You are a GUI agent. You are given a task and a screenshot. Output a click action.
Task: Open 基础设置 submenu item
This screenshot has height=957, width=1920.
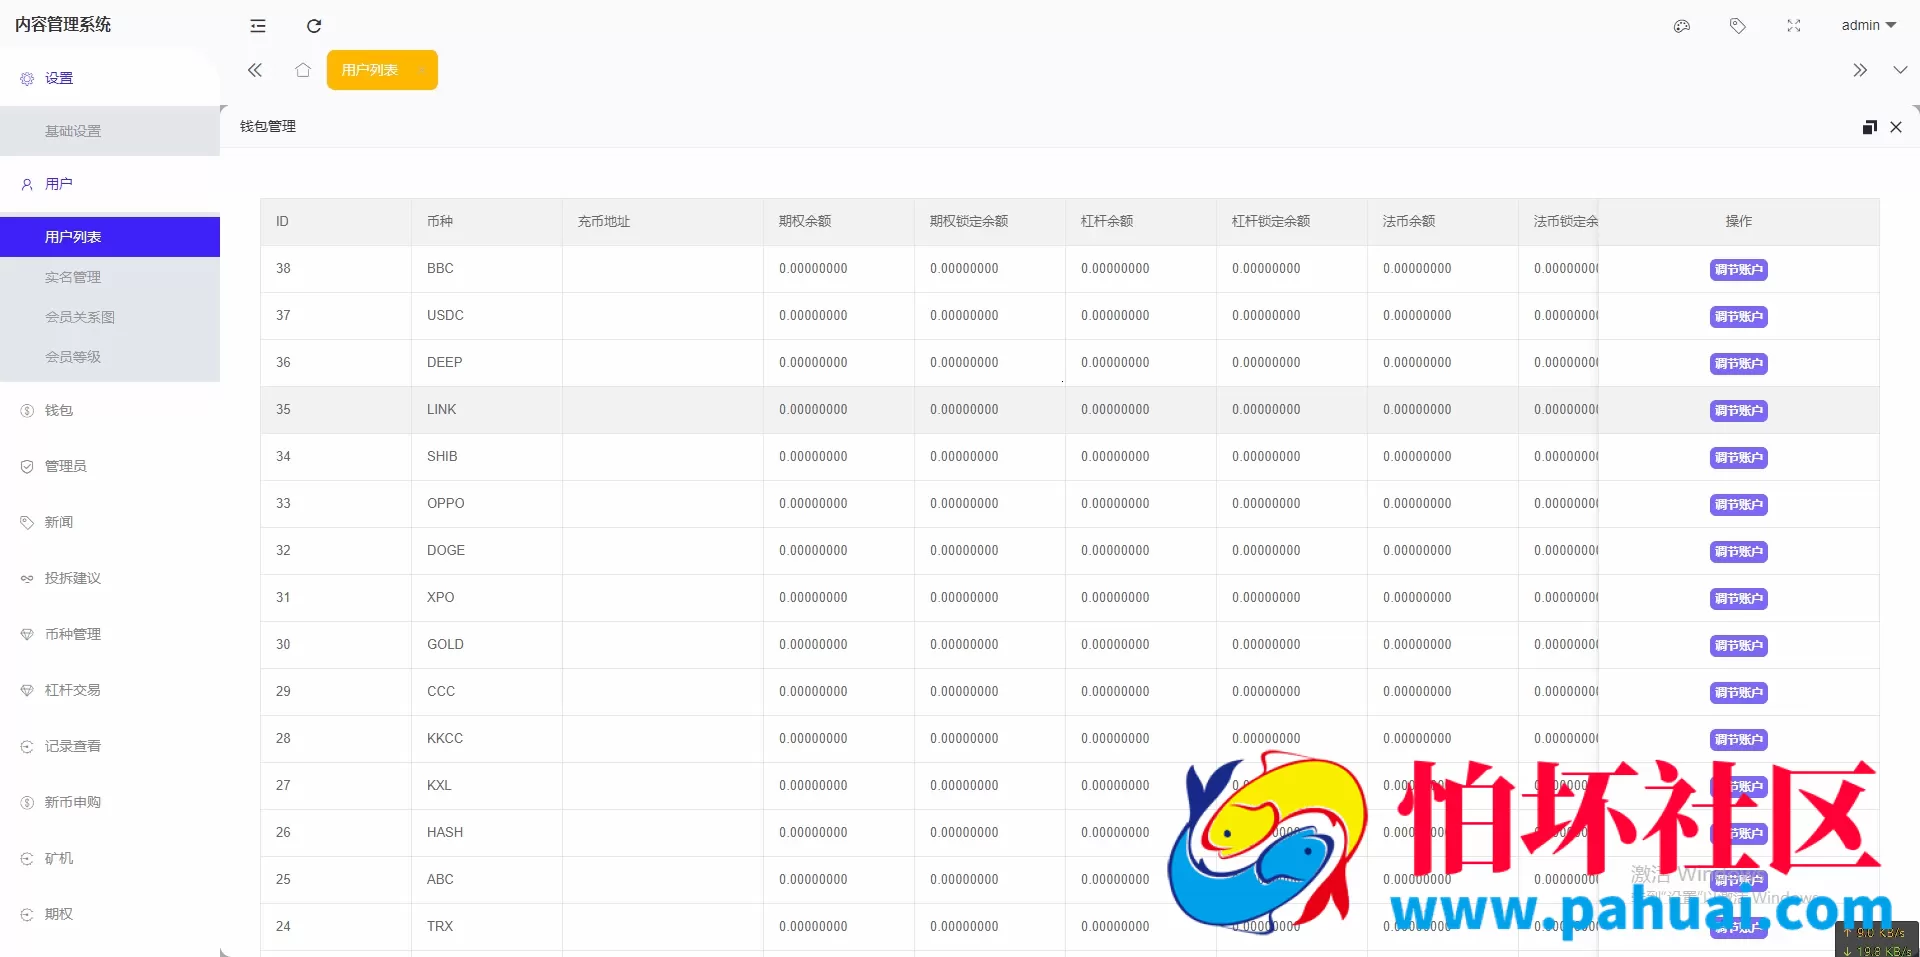click(110, 131)
